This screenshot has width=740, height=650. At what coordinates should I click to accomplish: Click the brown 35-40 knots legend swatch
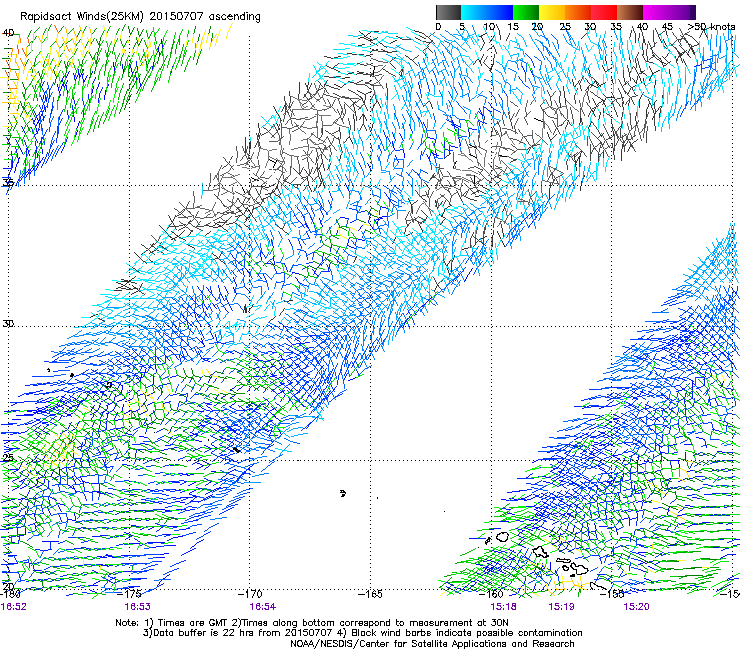(x=631, y=12)
